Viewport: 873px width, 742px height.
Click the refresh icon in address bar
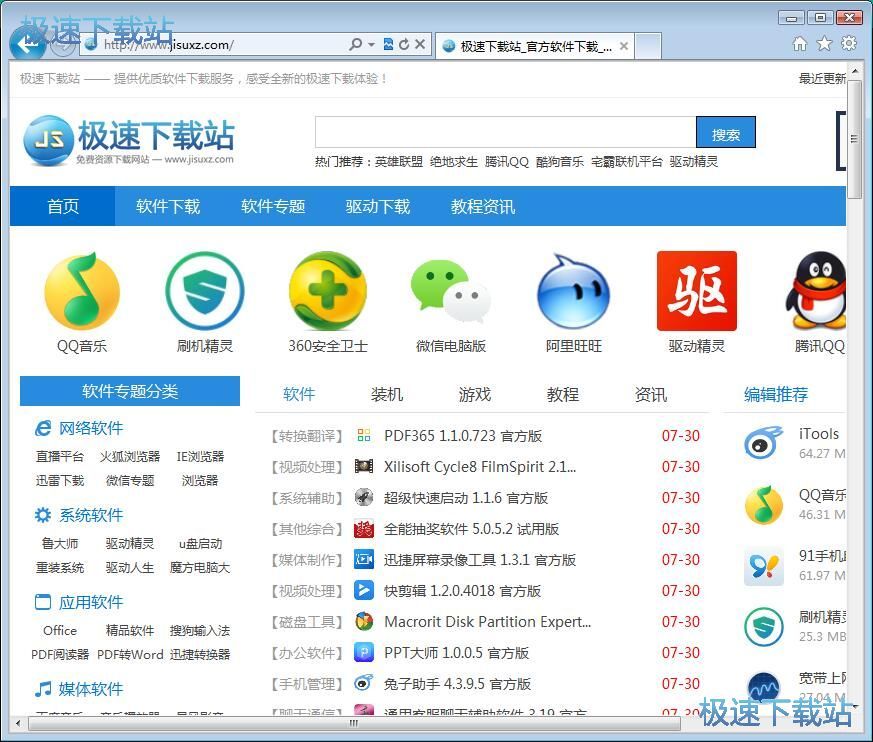[404, 44]
